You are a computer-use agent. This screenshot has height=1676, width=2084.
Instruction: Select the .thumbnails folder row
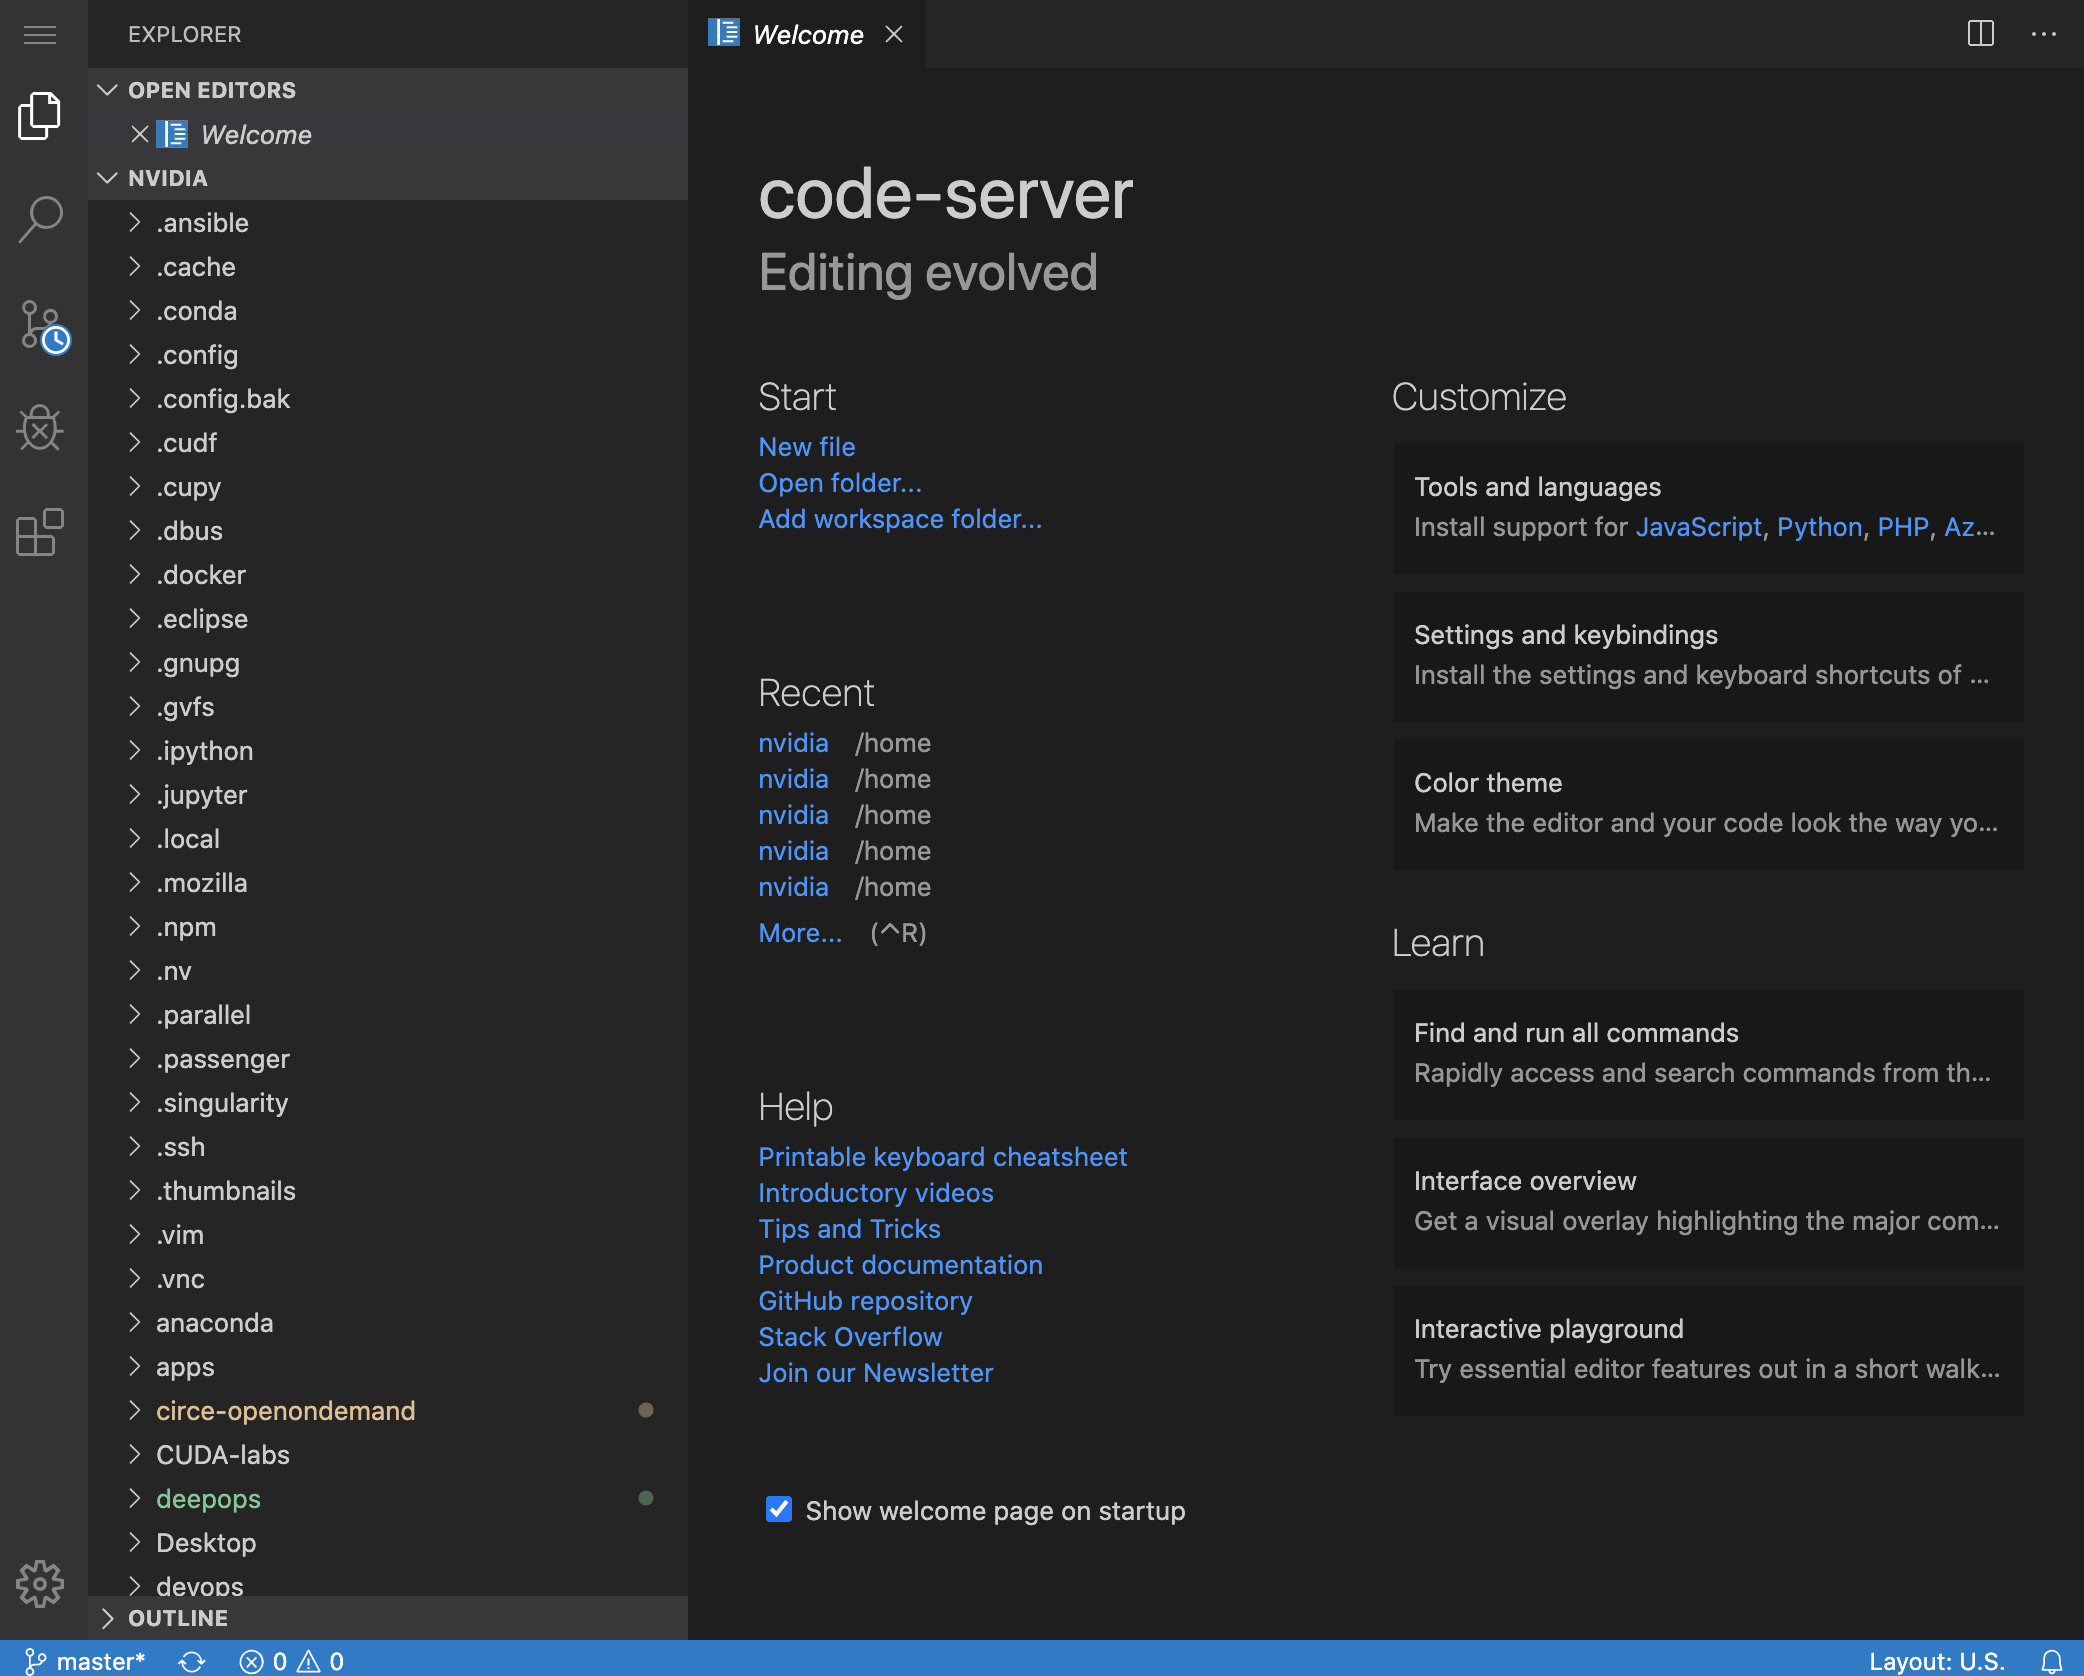[388, 1190]
